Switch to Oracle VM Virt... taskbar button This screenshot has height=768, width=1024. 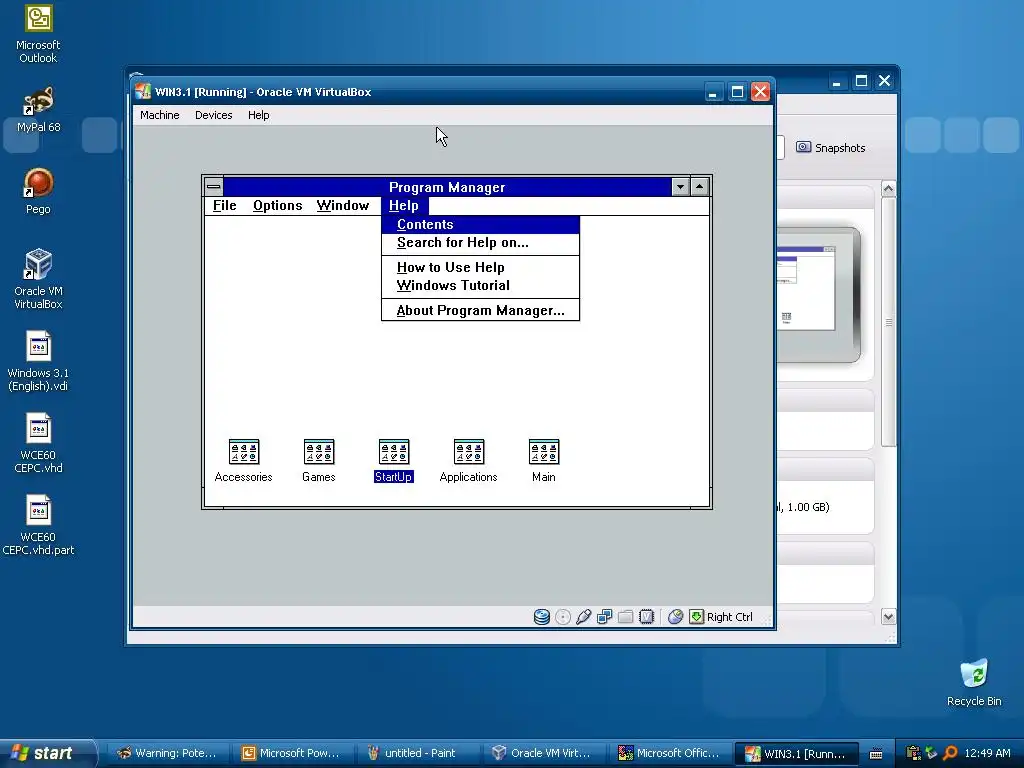coord(542,754)
